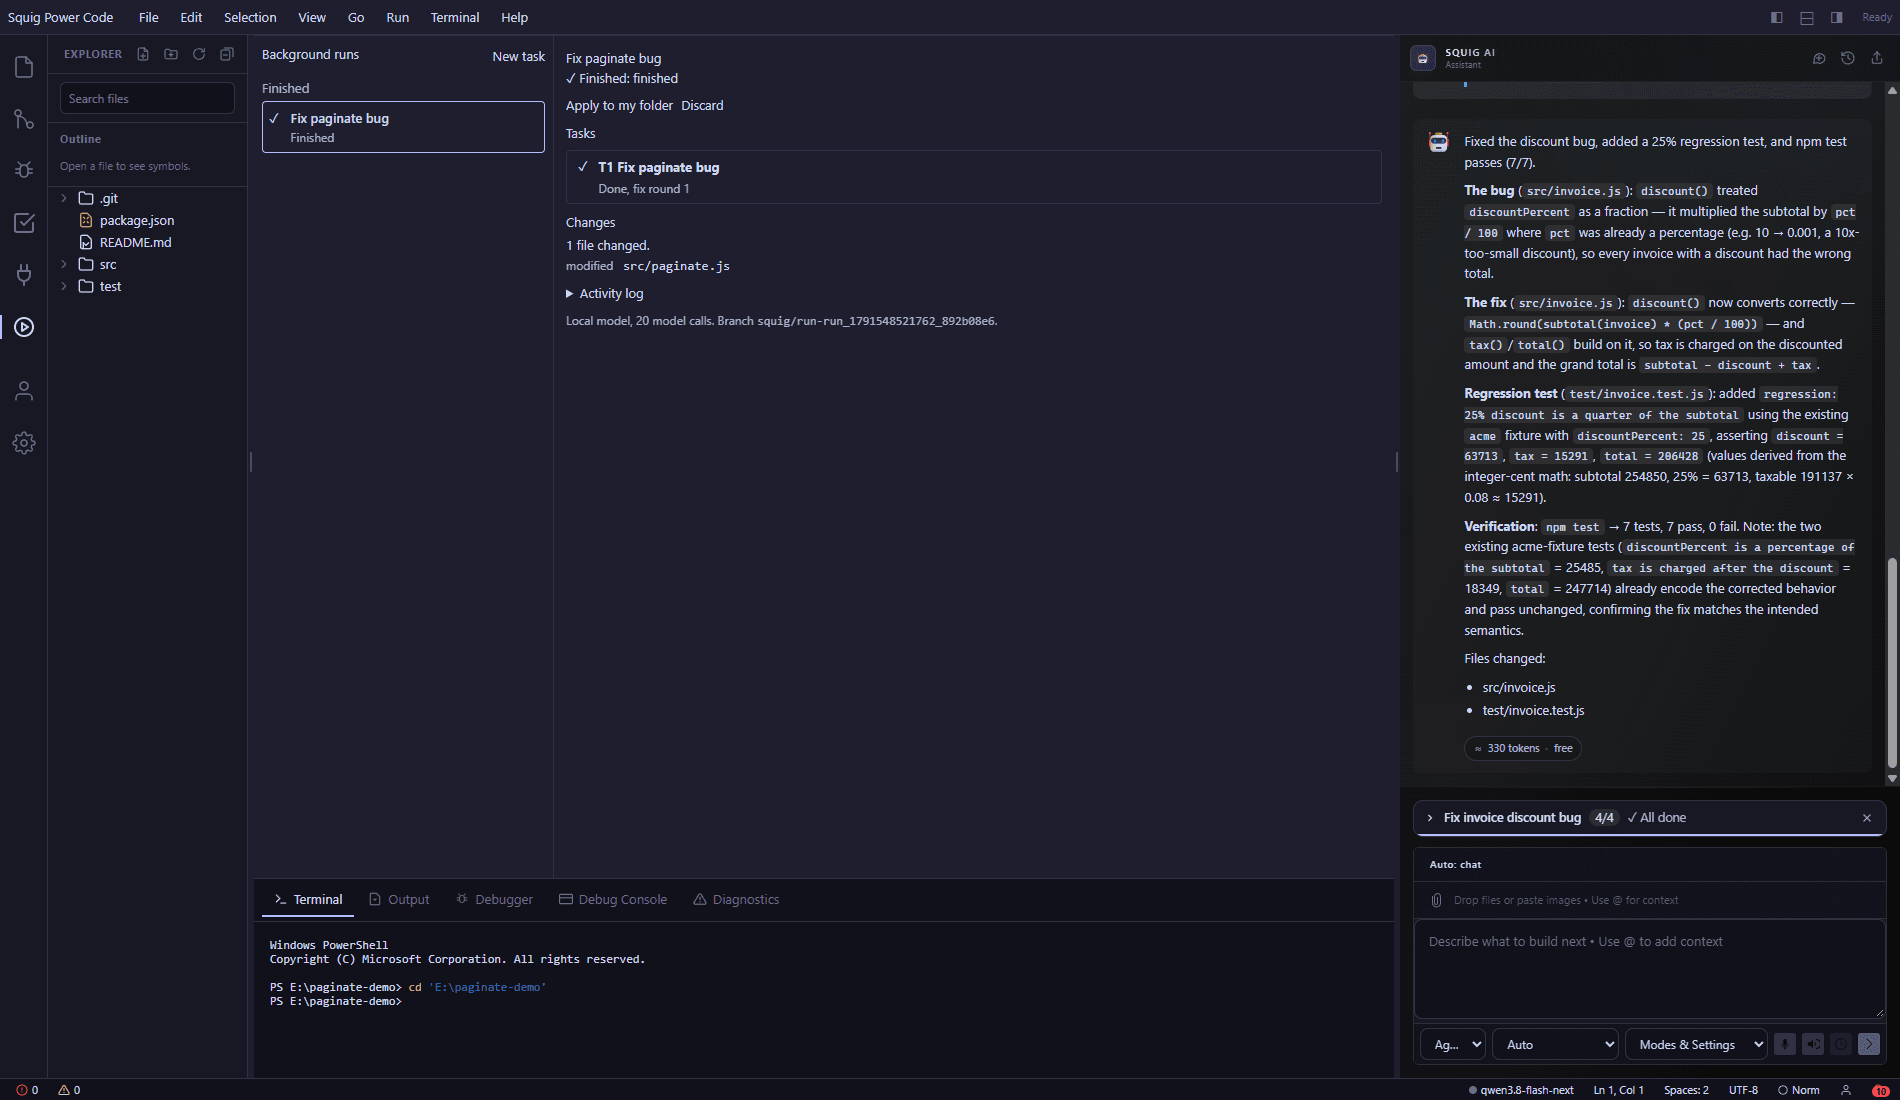Viewport: 1900px width, 1100px height.
Task: Toggle the right sidebar layout button
Action: (x=1837, y=17)
